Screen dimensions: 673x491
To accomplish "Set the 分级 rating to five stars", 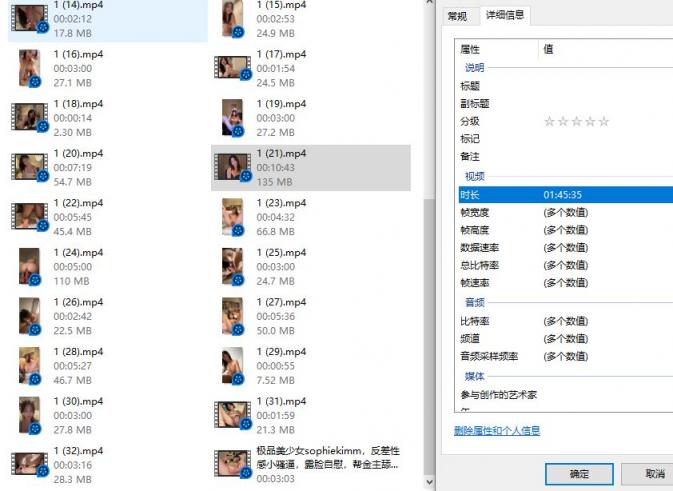I will coord(603,122).
